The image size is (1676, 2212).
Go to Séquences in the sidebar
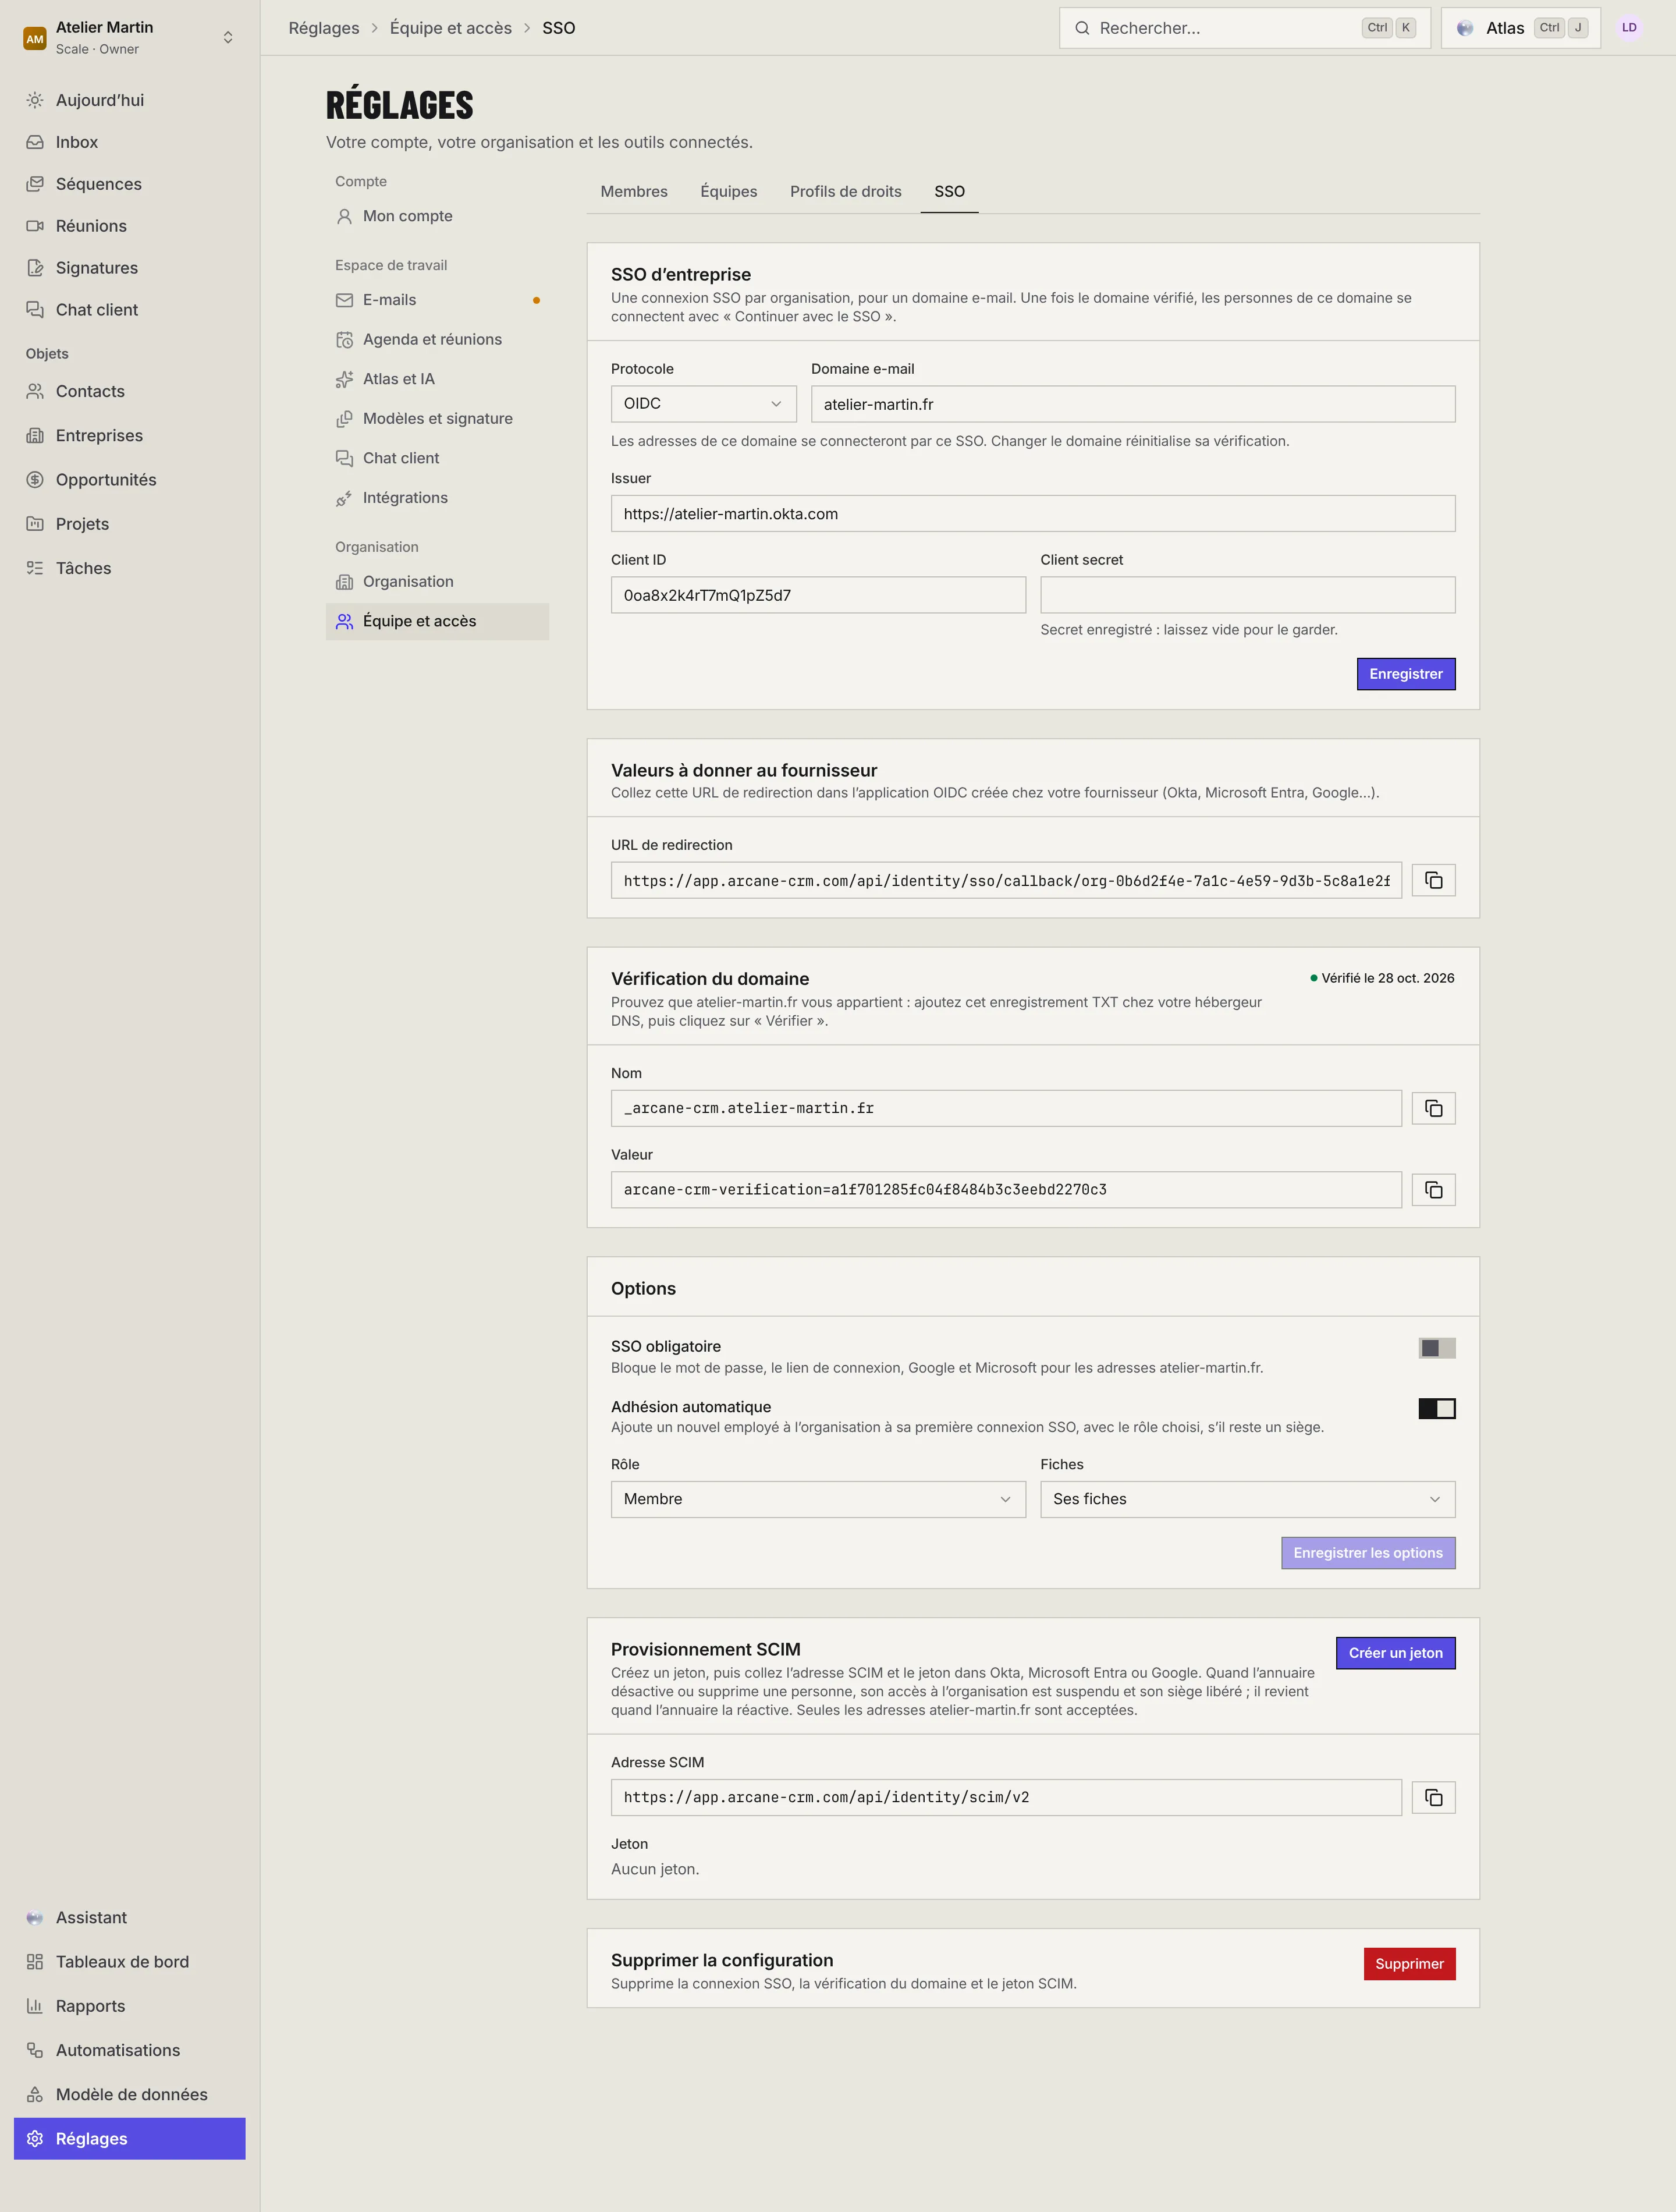[x=130, y=184]
